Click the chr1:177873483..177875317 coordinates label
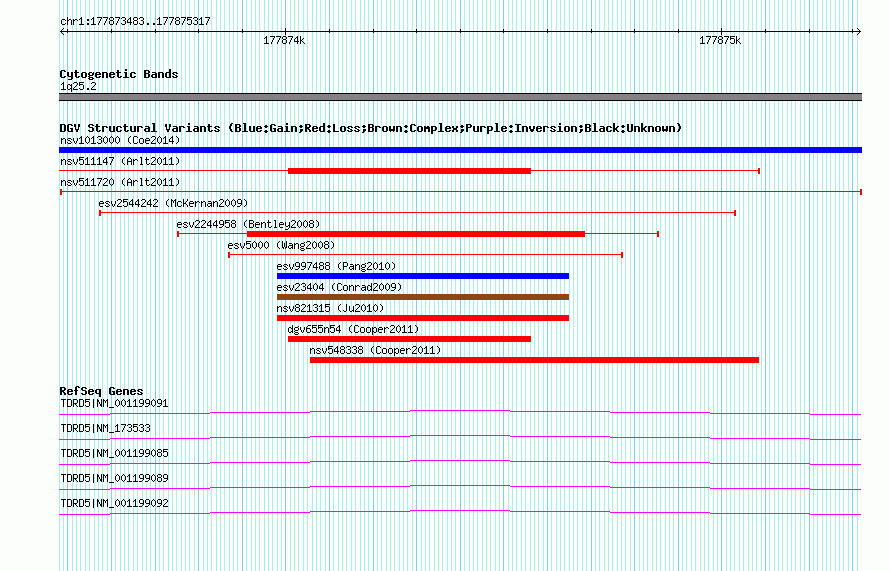 [x=135, y=22]
